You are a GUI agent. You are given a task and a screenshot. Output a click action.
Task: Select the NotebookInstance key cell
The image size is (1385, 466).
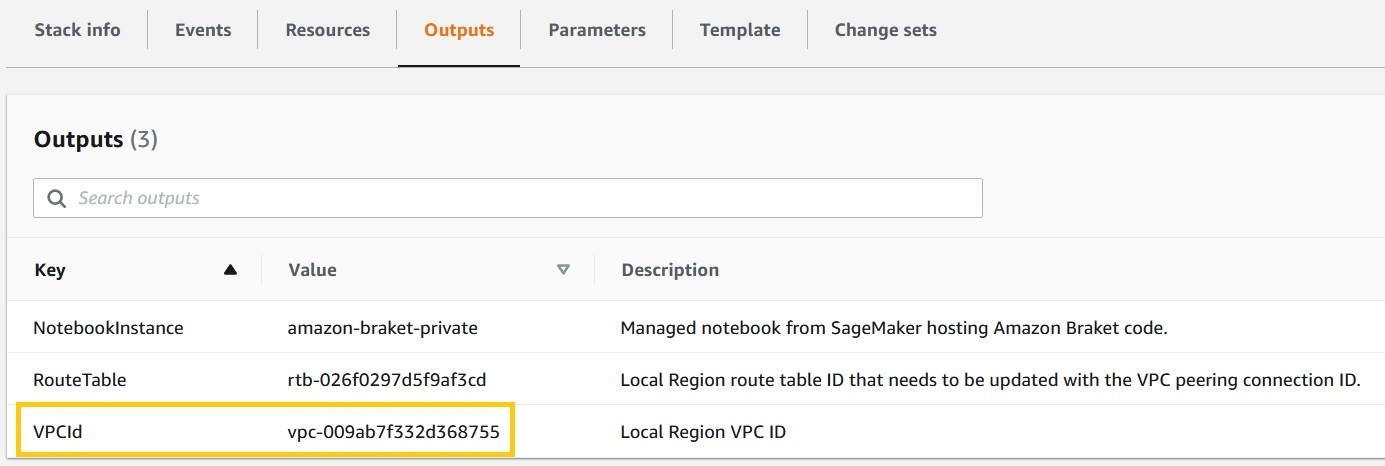coord(109,327)
